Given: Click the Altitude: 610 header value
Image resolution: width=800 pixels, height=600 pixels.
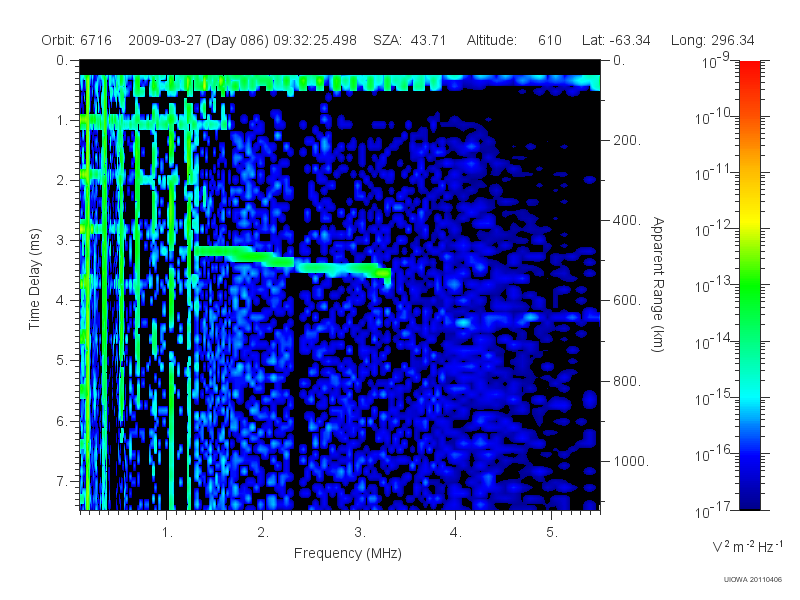Looking at the screenshot, I should (514, 40).
